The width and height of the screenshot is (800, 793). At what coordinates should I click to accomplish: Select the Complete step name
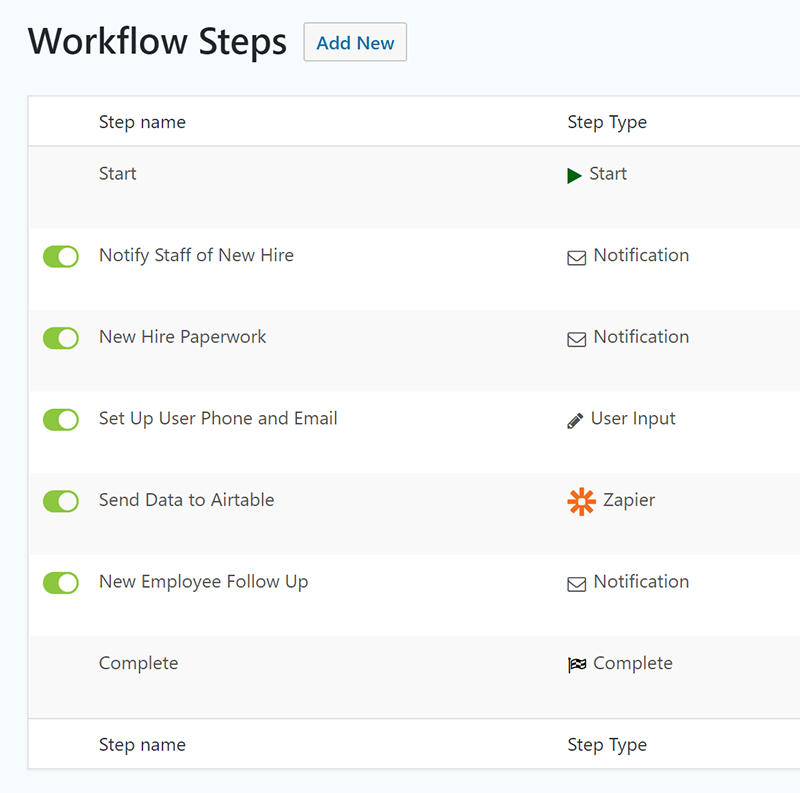click(x=138, y=663)
